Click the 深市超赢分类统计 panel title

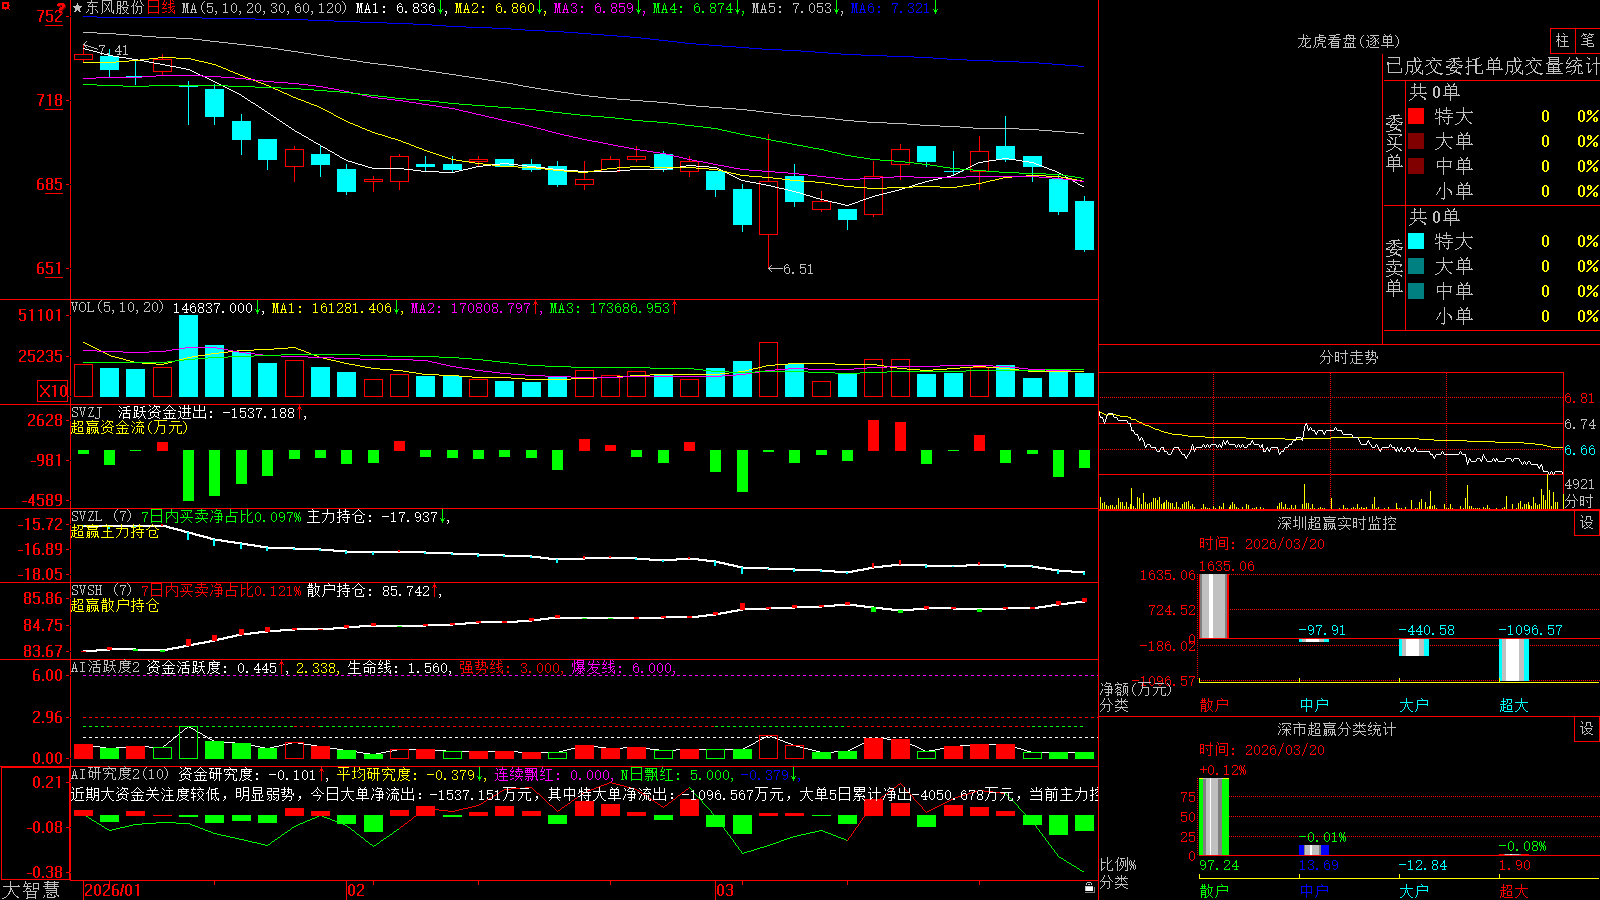pos(1337,729)
